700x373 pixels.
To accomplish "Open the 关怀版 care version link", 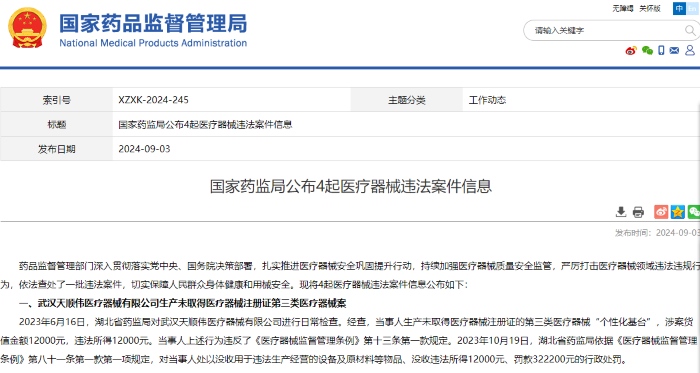I will click(650, 8).
